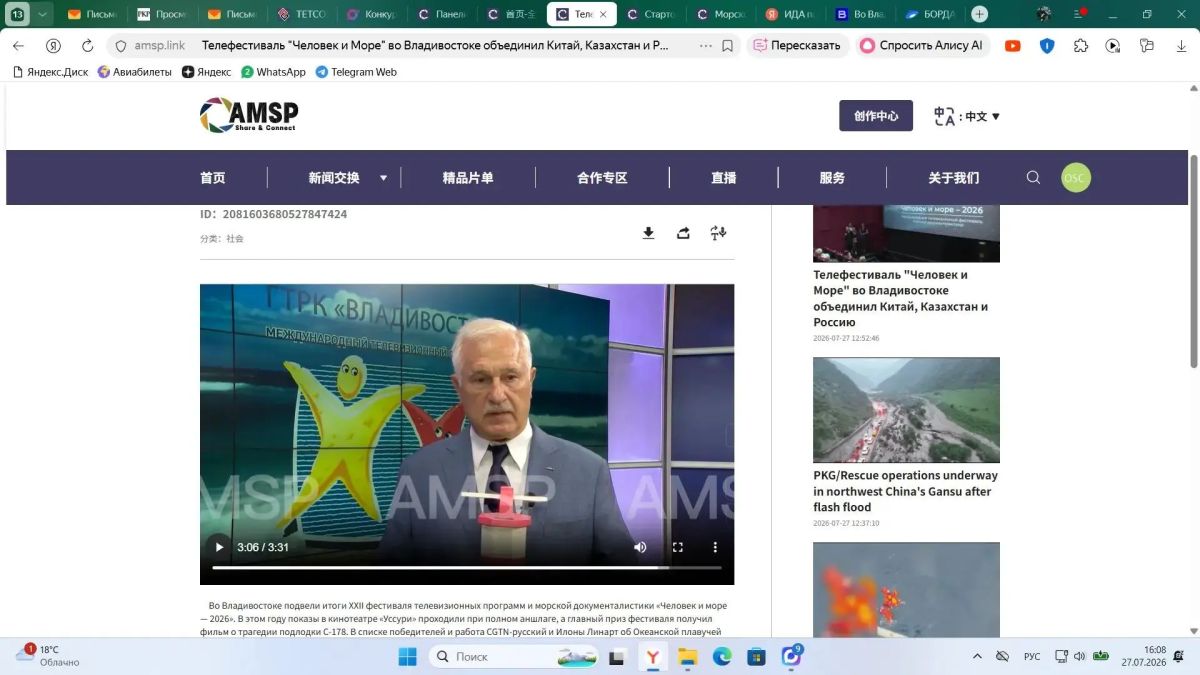Open the Gansu flash flood thumbnail
1200x675 pixels.
pyautogui.click(x=906, y=409)
